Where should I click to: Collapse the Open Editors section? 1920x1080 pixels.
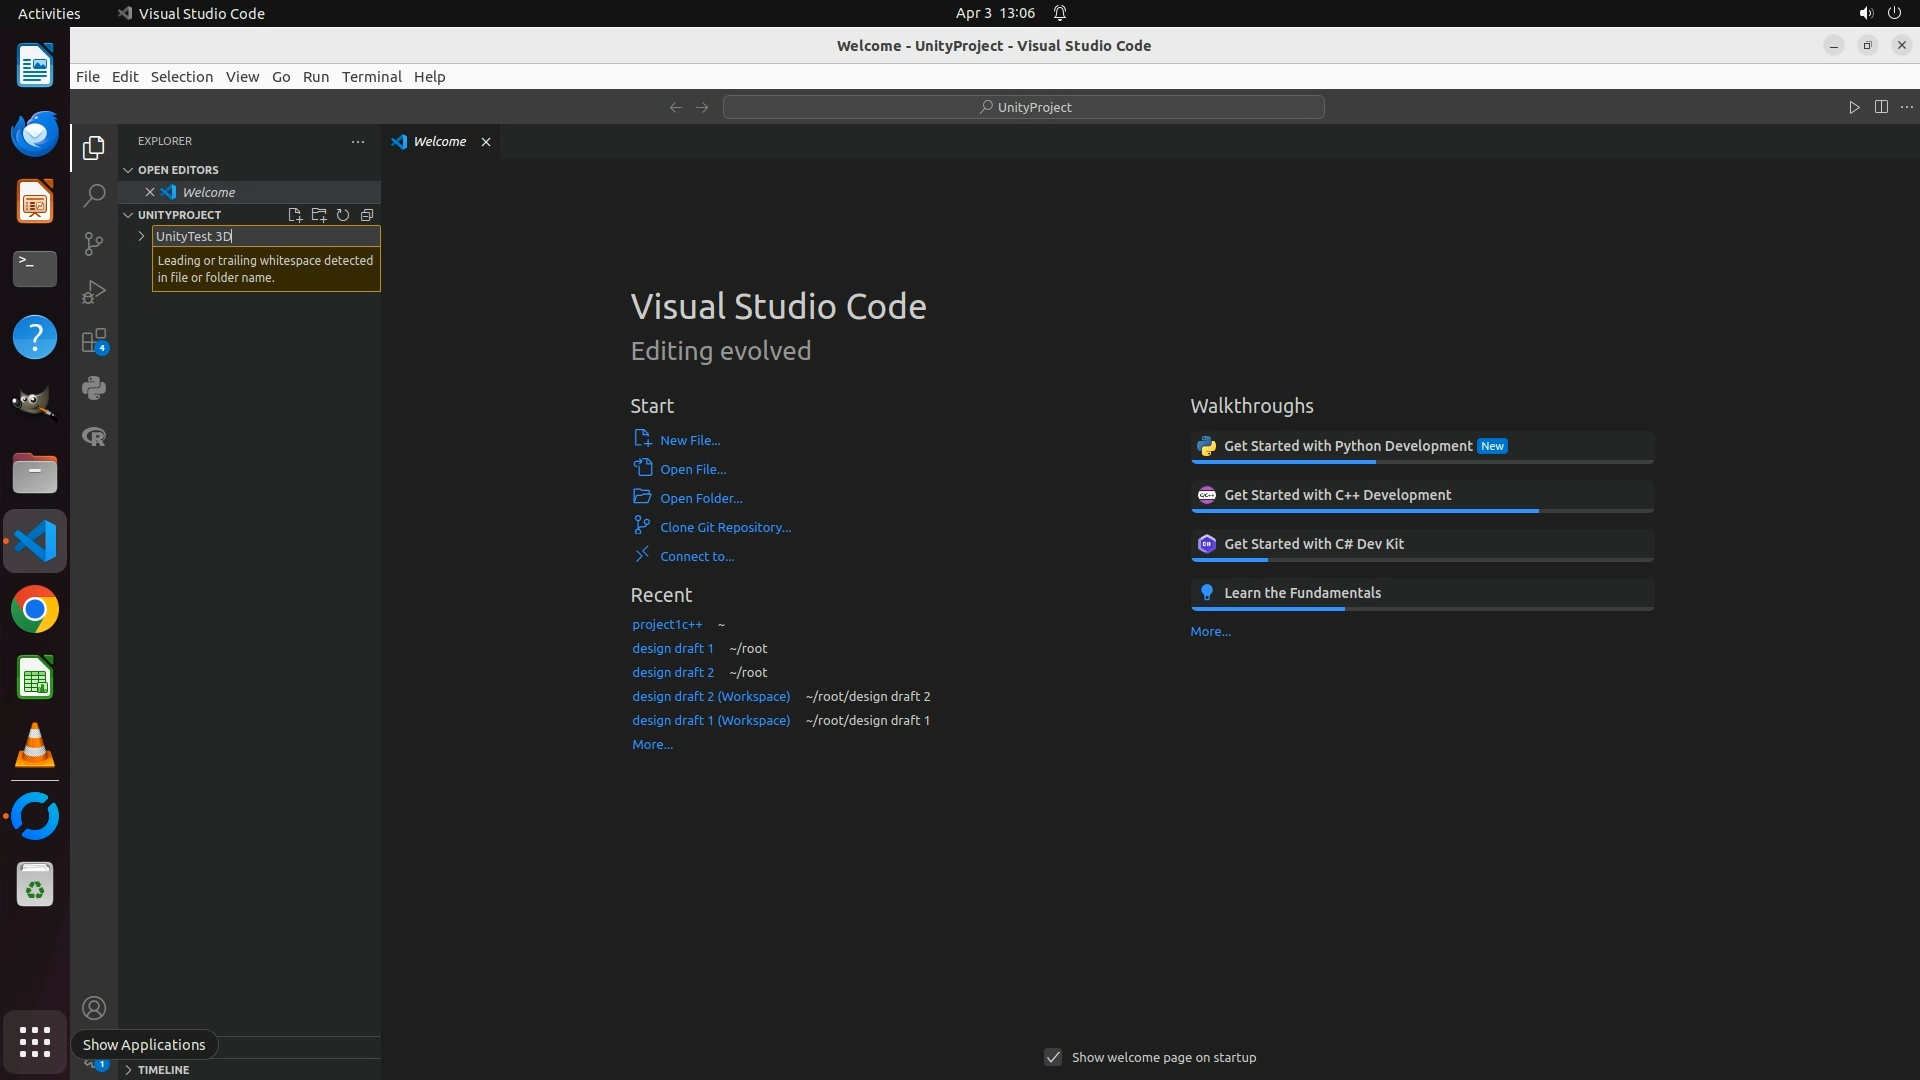pos(128,170)
